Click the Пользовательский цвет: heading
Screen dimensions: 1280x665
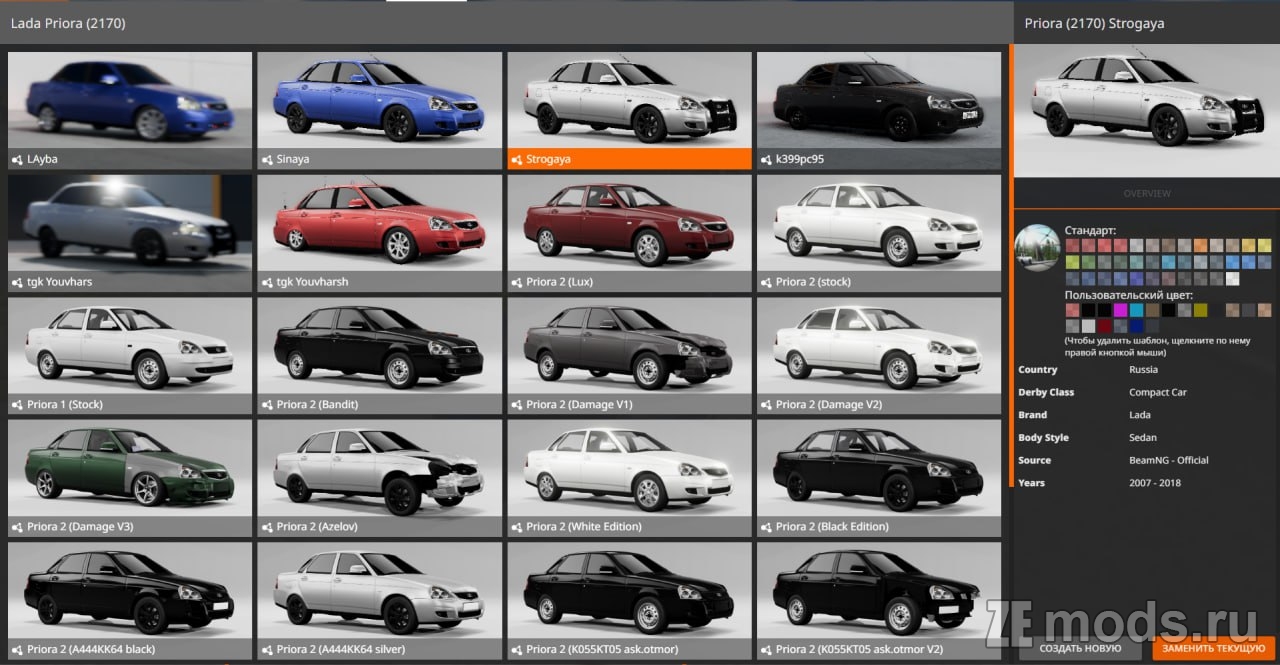pyautogui.click(x=1128, y=296)
